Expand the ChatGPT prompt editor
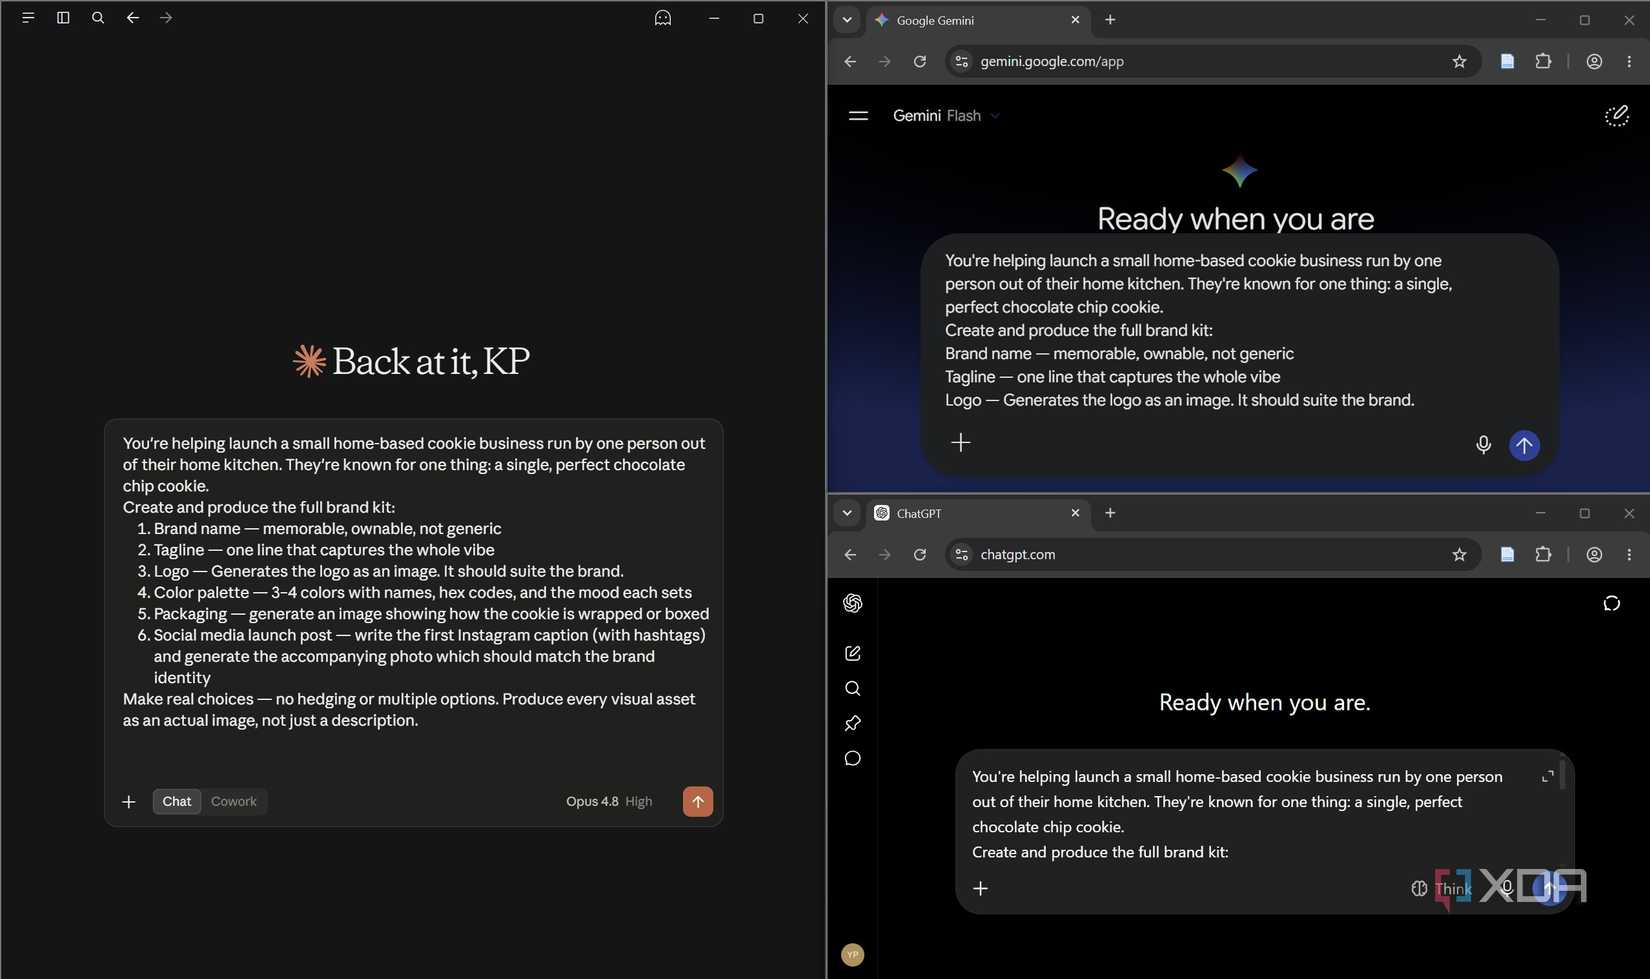This screenshot has height=979, width=1650. click(x=1547, y=776)
